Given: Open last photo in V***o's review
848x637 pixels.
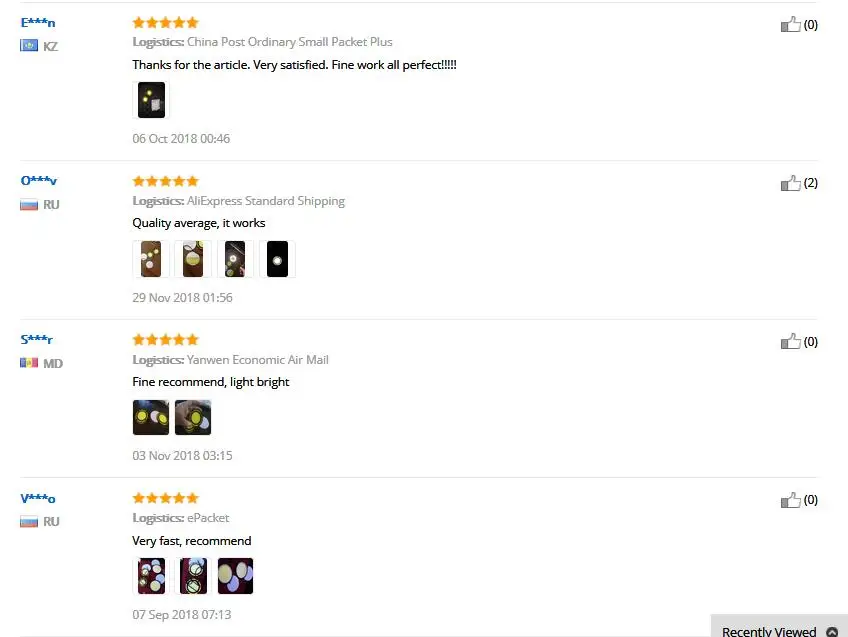Looking at the screenshot, I should point(235,576).
